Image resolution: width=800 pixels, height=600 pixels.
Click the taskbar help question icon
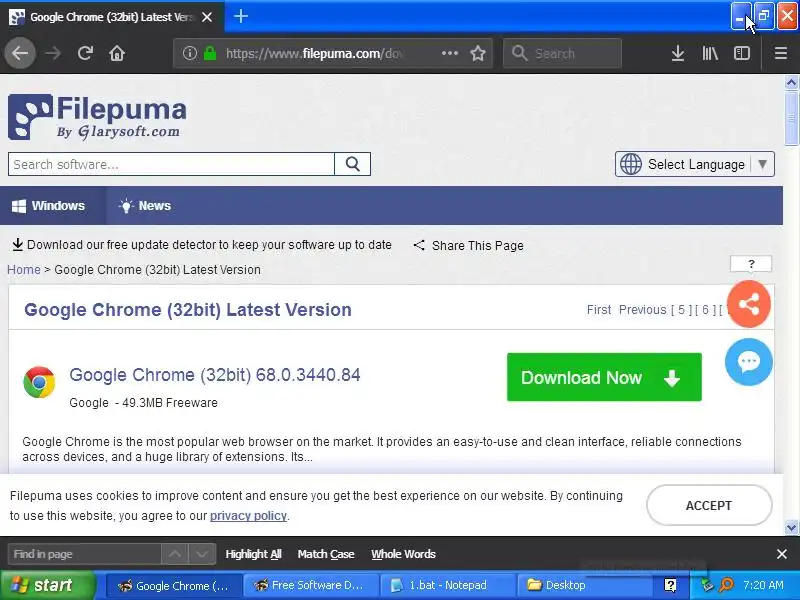coord(670,585)
